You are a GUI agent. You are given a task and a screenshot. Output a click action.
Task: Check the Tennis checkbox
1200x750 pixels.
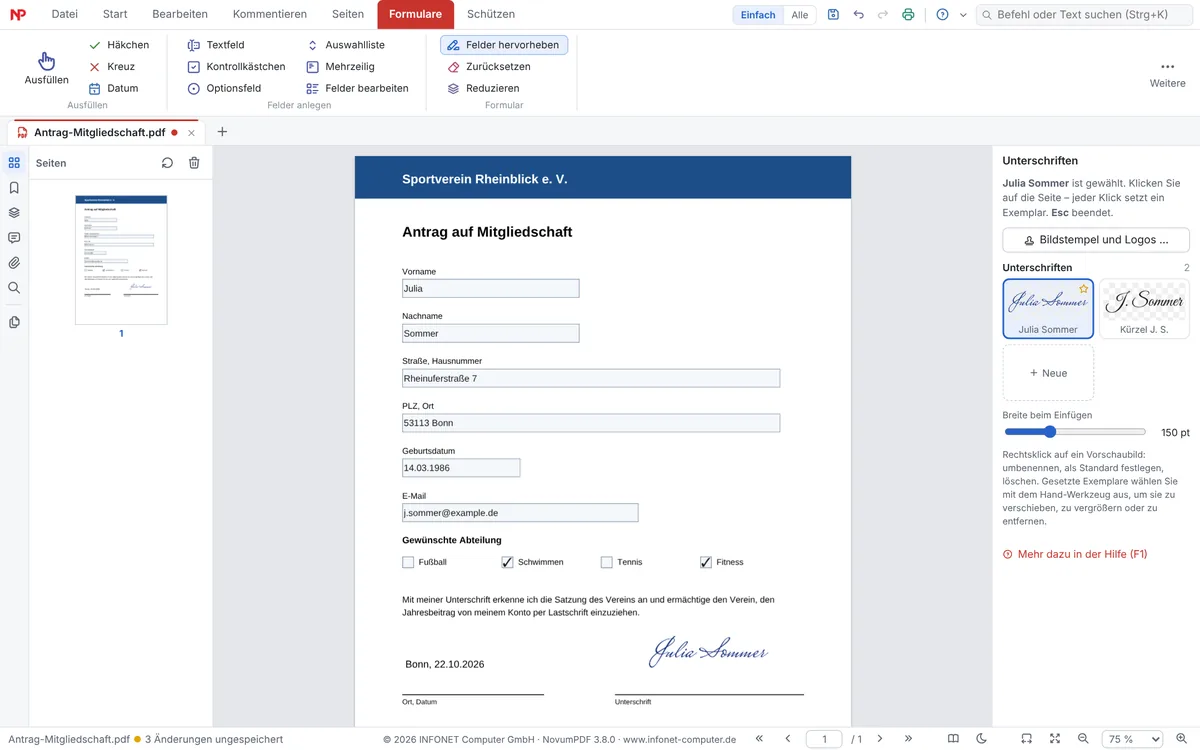(606, 562)
